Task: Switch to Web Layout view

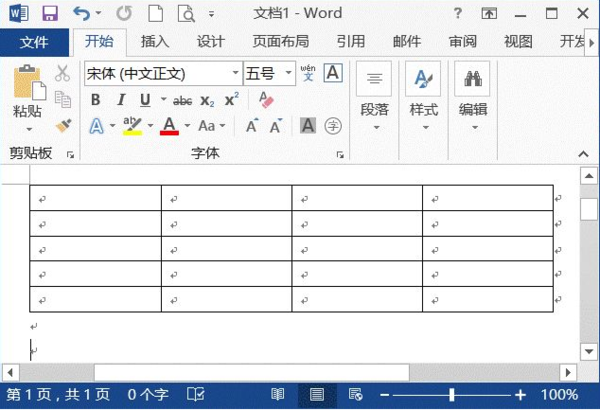Action: click(x=355, y=394)
